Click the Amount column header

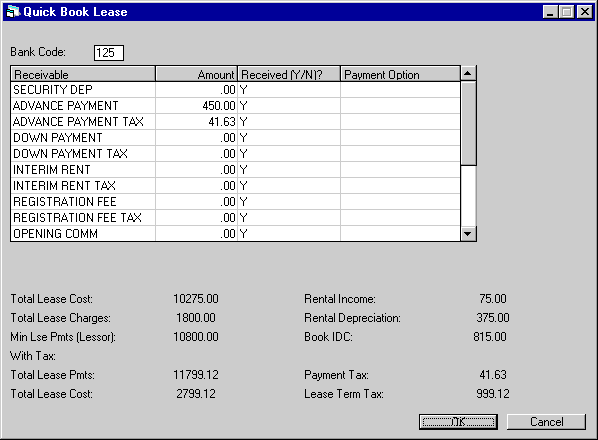(196, 74)
